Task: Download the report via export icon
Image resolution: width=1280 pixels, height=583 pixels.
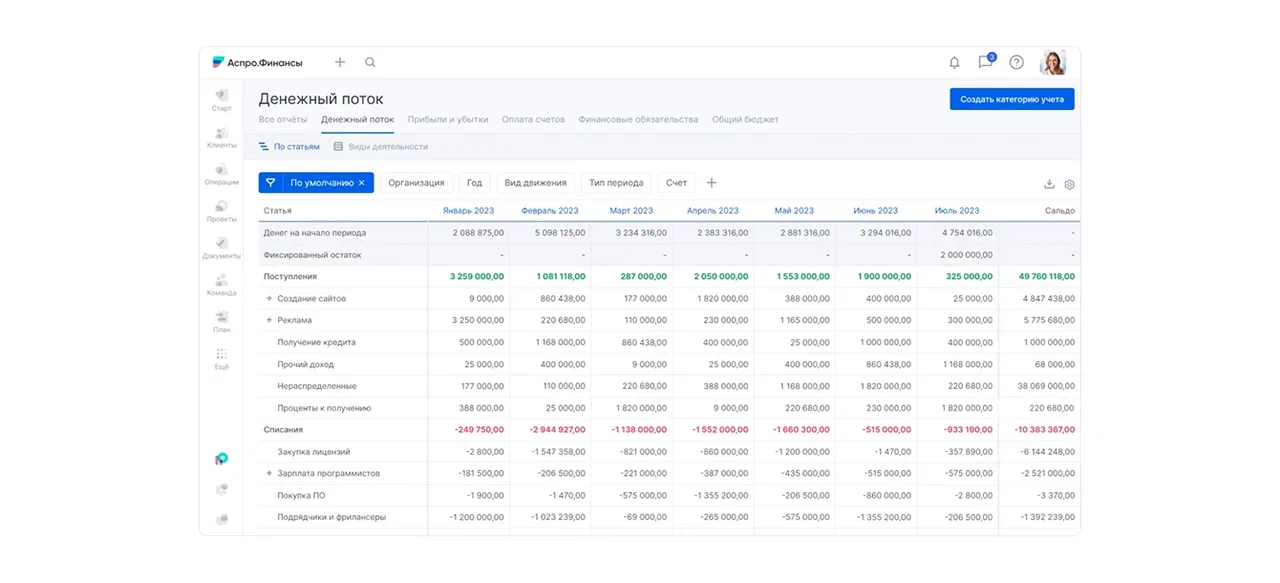Action: tap(1049, 184)
